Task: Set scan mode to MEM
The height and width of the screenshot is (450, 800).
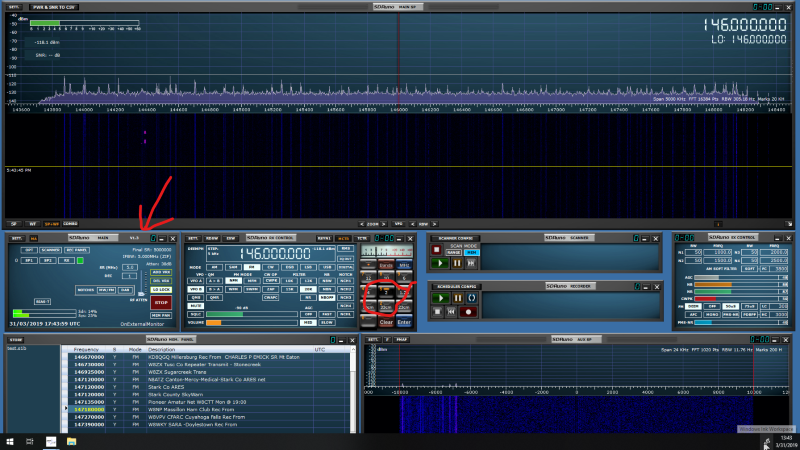Action: click(472, 253)
